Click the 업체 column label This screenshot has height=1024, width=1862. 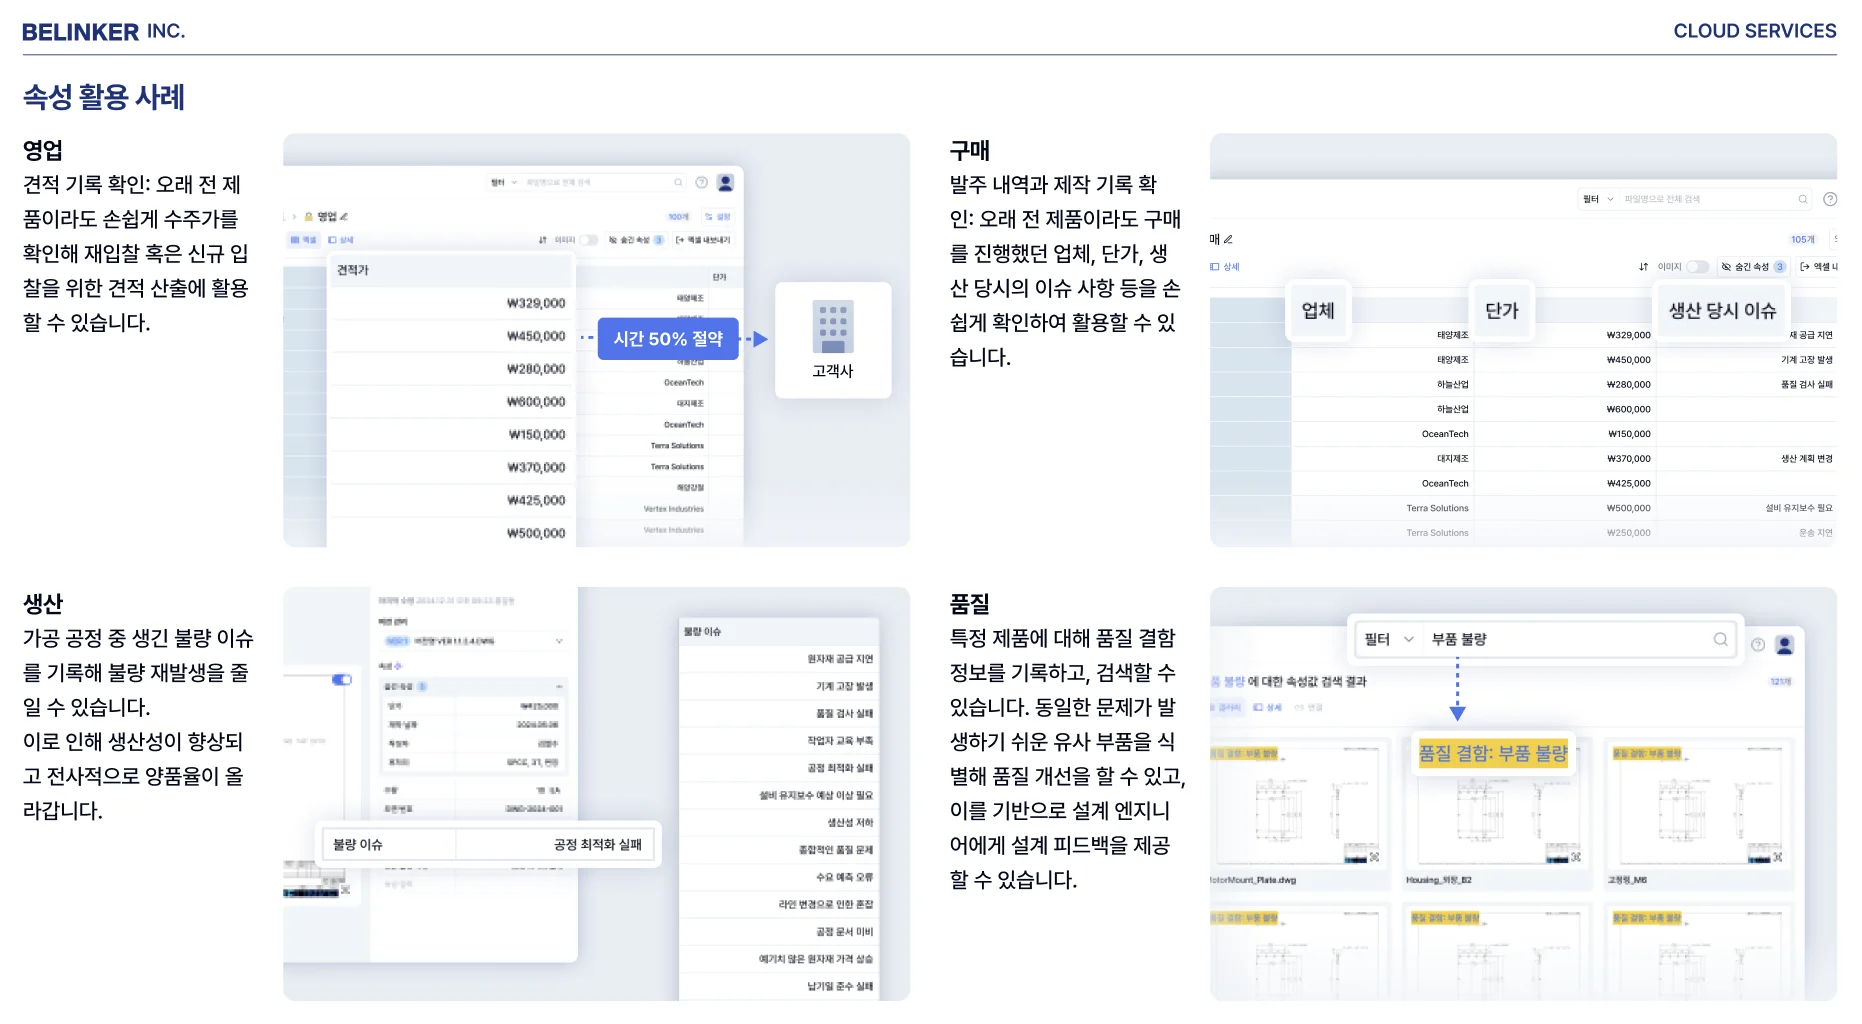pos(1318,311)
